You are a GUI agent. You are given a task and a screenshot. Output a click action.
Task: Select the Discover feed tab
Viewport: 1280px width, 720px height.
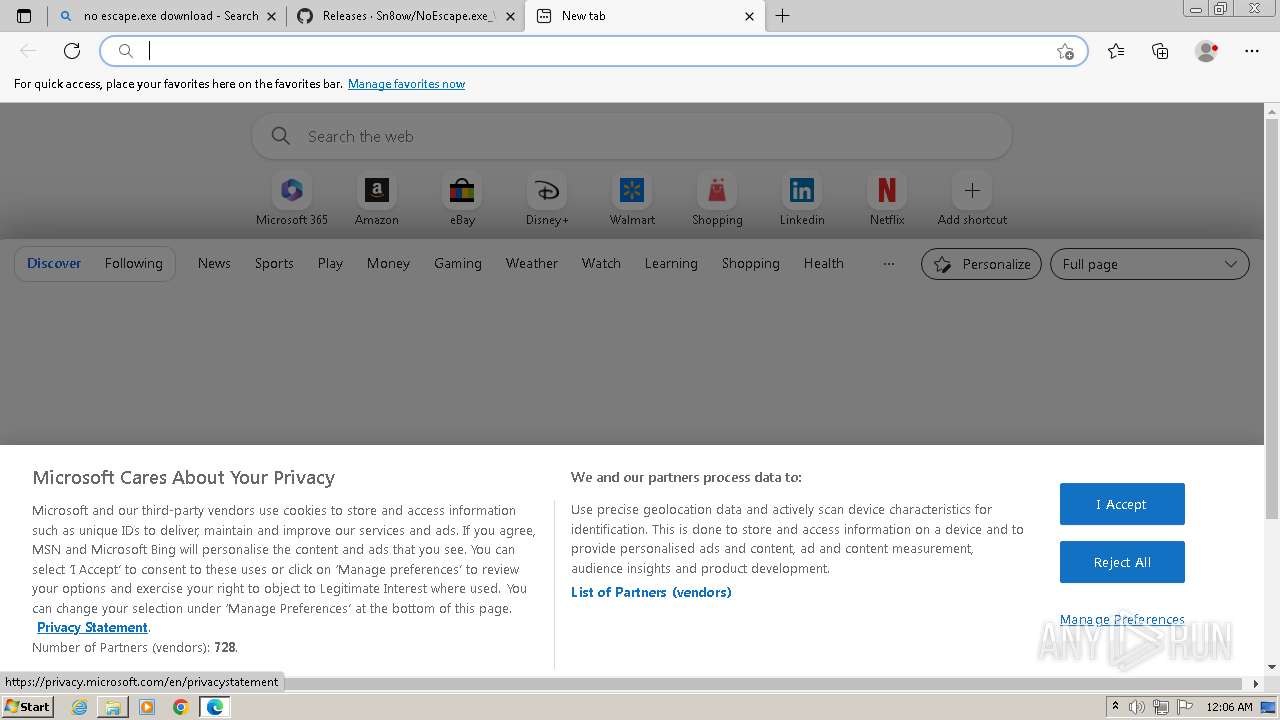pos(54,264)
